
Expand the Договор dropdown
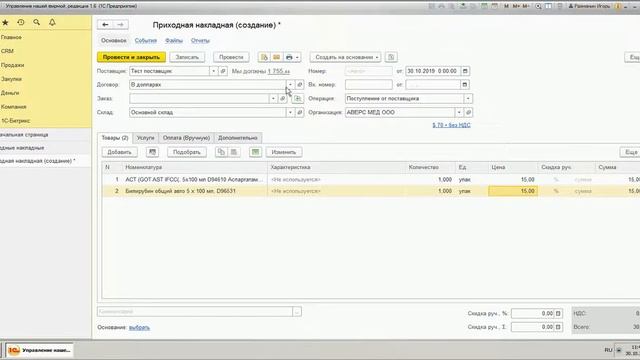click(290, 84)
